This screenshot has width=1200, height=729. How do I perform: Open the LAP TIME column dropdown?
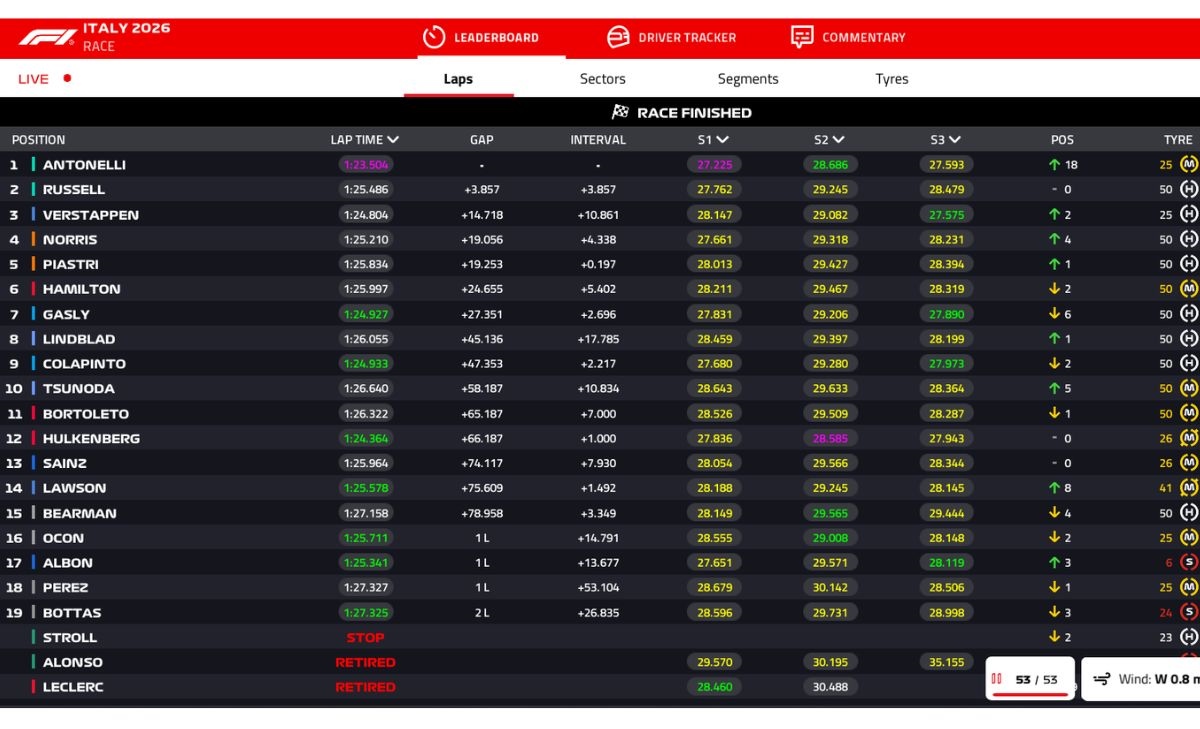393,140
